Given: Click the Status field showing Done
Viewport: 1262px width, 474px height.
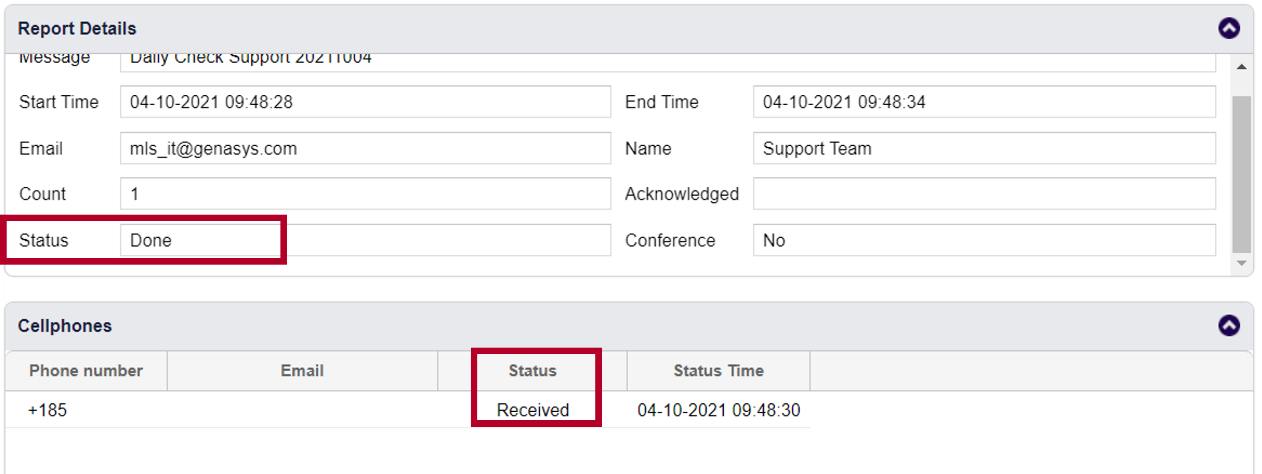Looking at the screenshot, I should coord(364,240).
